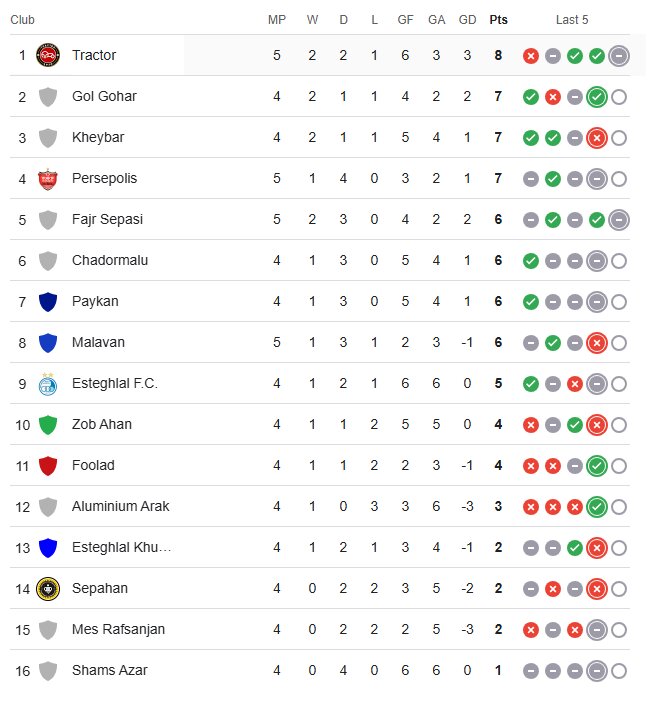Image resolution: width=659 pixels, height=702 pixels.
Task: Click the Sepahan club logo
Action: click(47, 588)
